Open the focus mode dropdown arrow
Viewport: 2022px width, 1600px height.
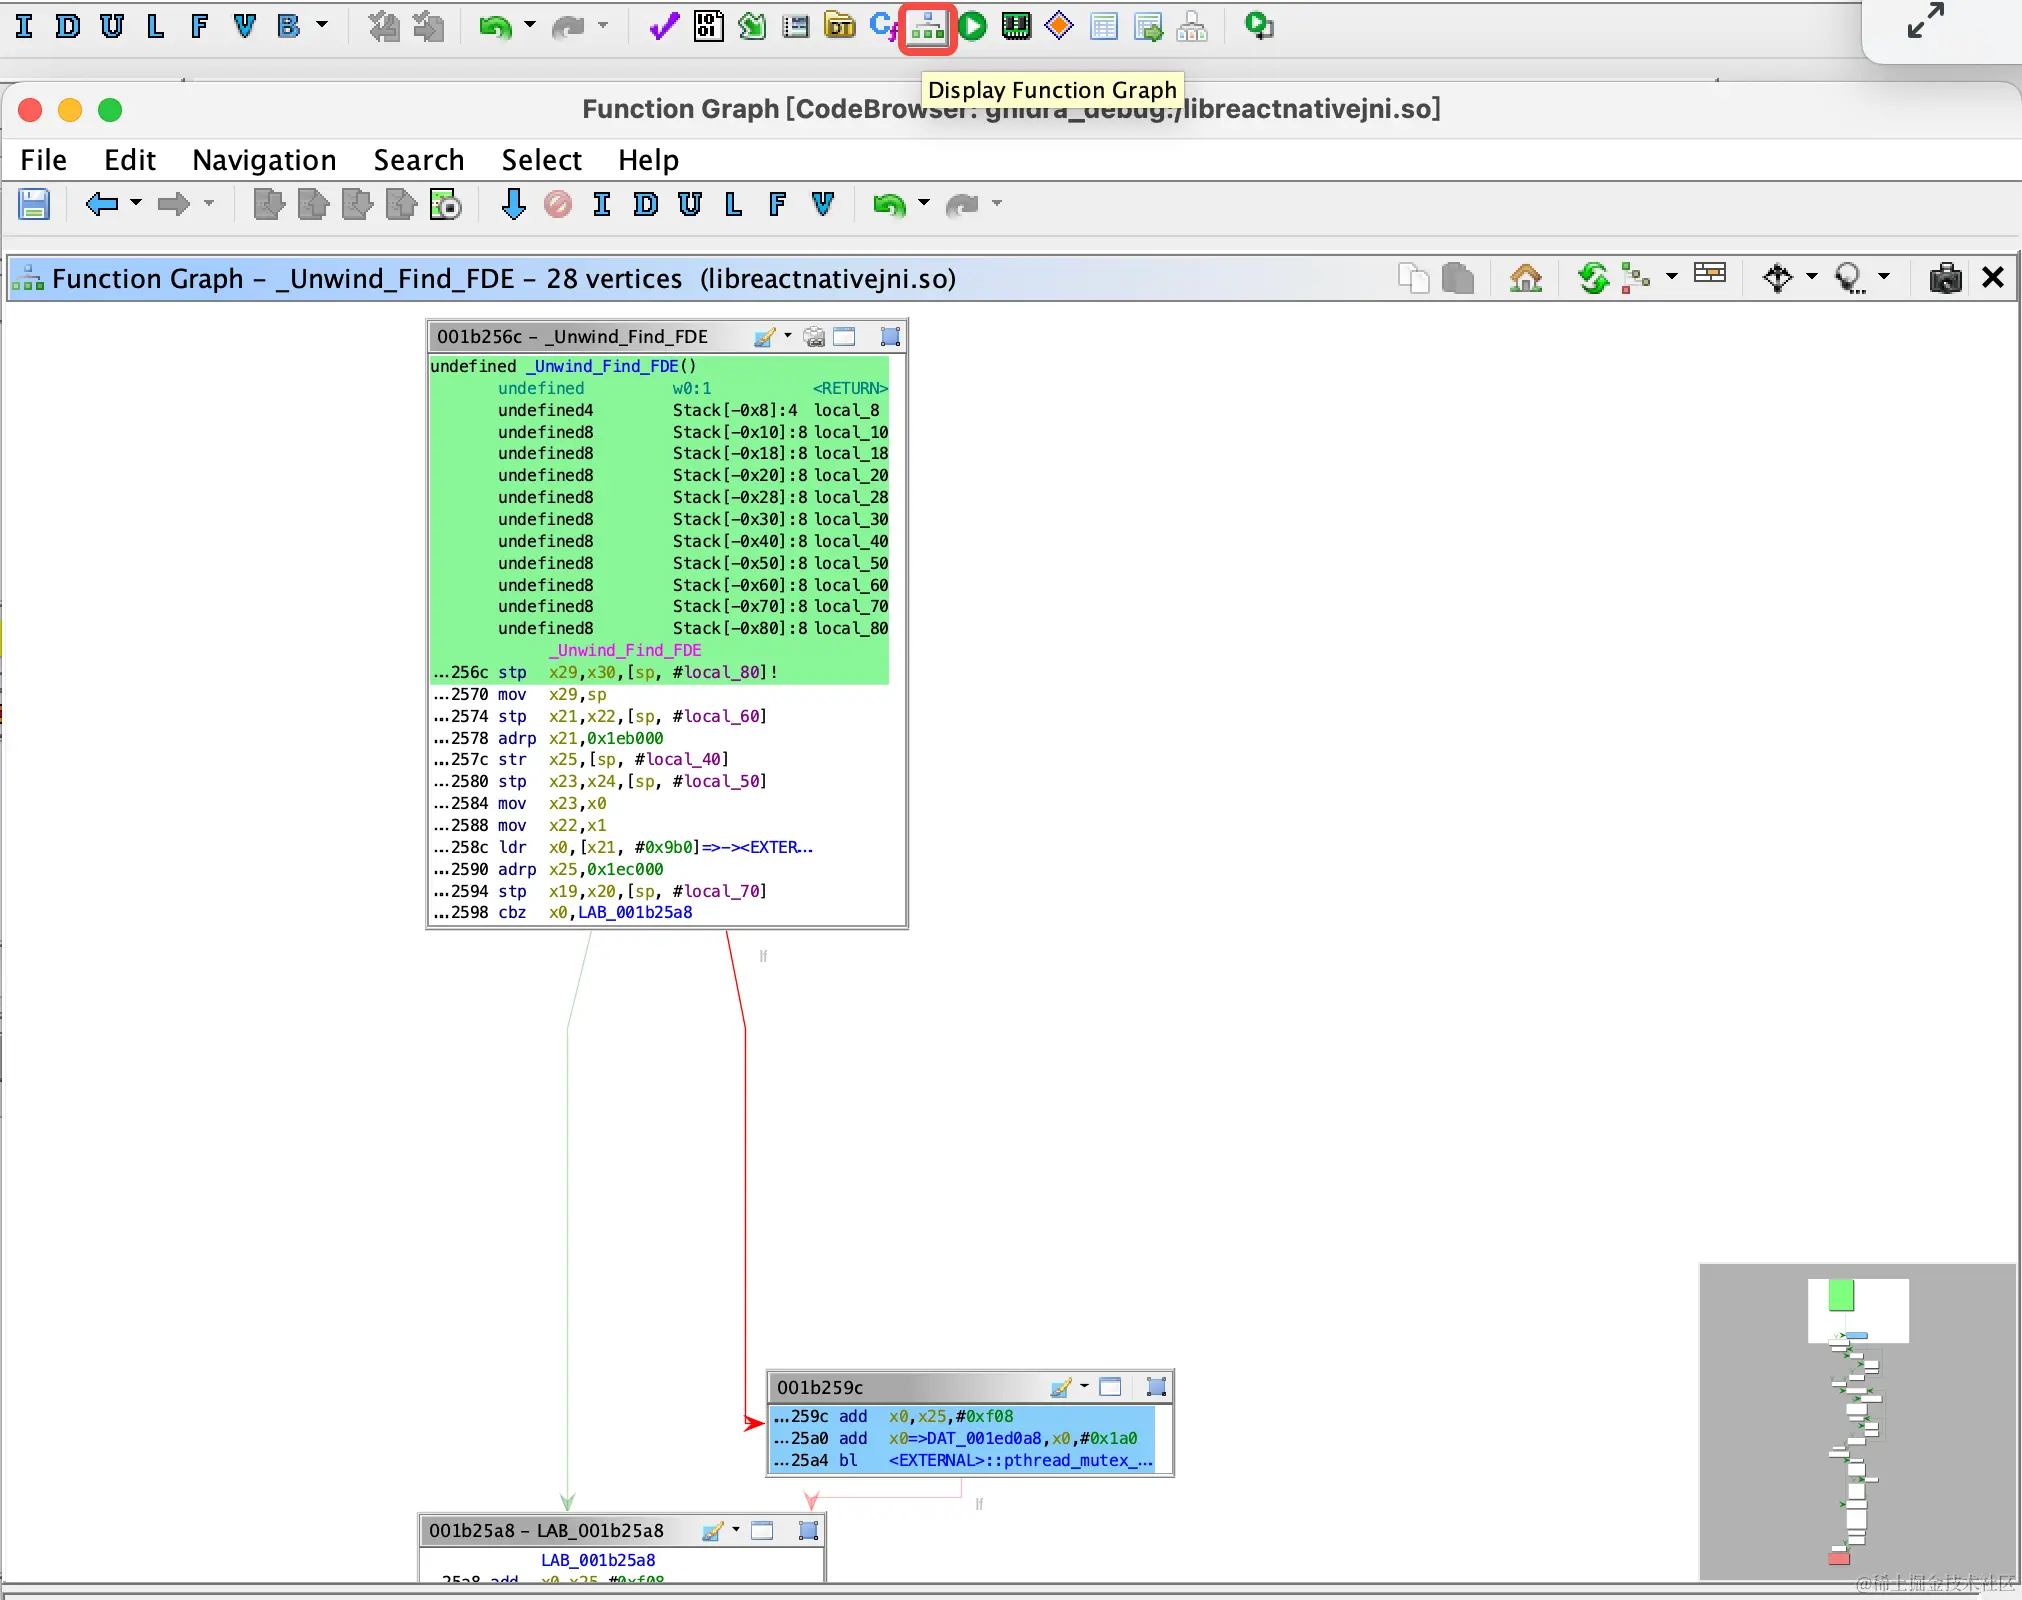[x=1884, y=277]
